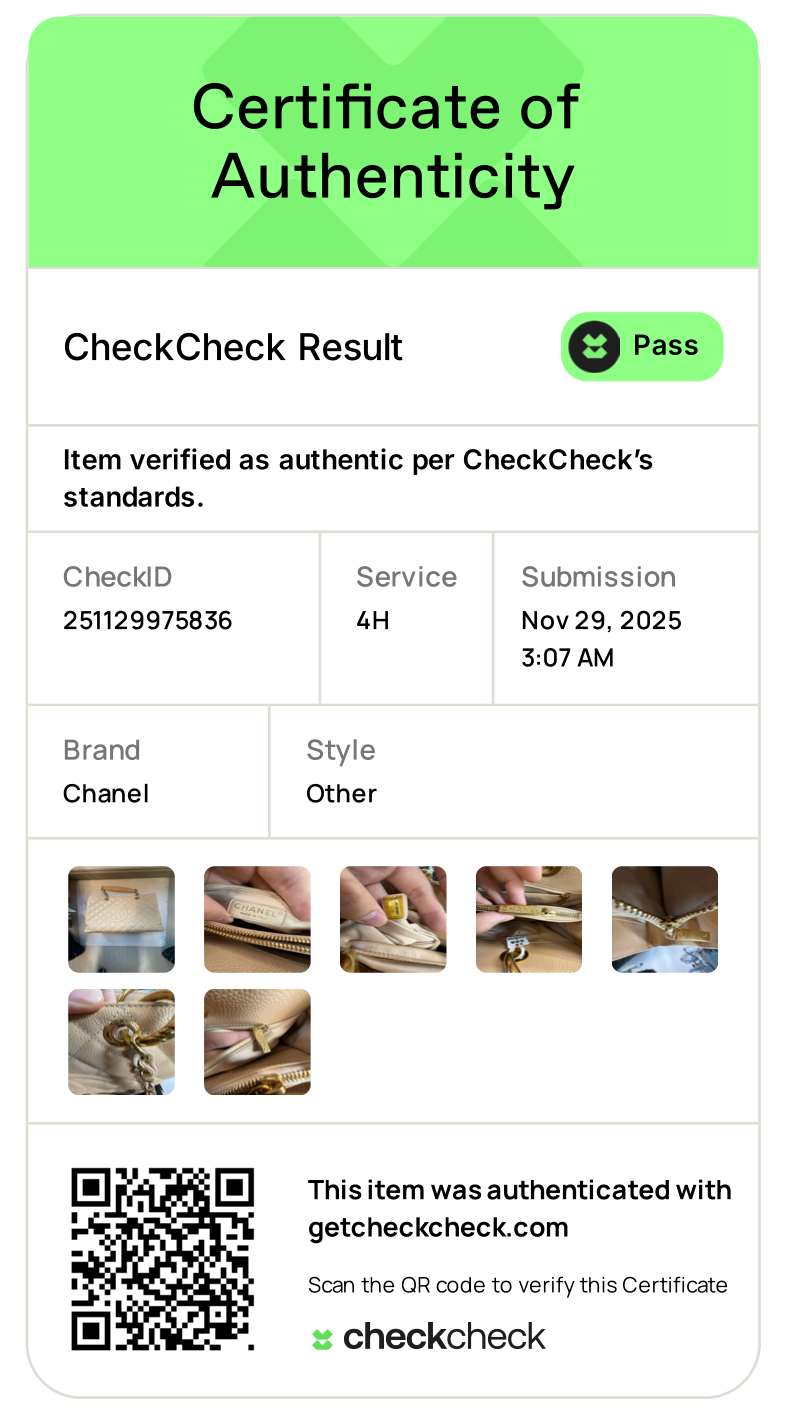Viewport: 796px width, 1422px height.
Task: Click the Submission date Nov 29, 2025
Action: [601, 621]
